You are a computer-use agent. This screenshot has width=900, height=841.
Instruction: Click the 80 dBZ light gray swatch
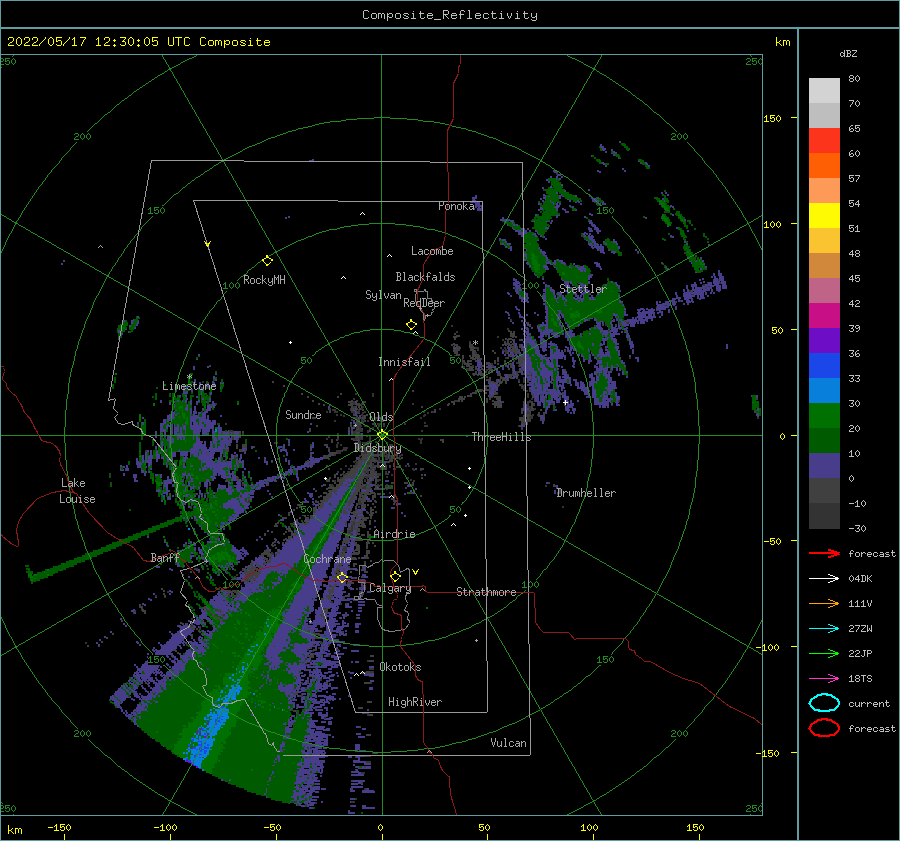click(x=824, y=91)
